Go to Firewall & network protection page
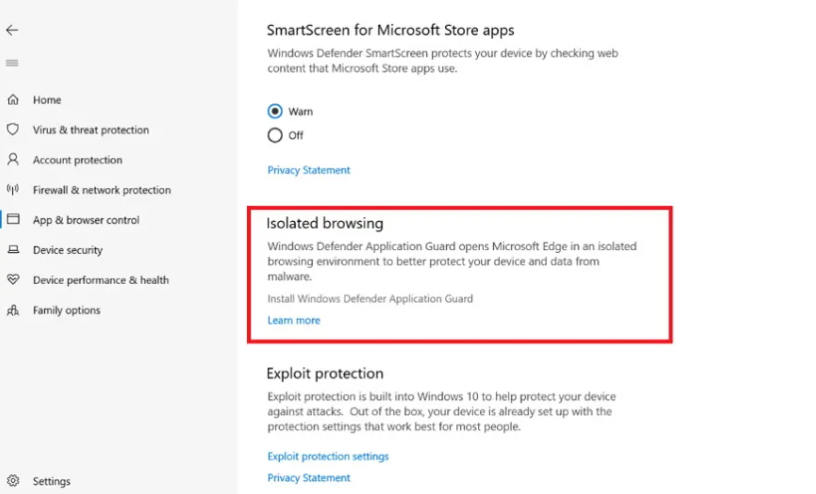 click(102, 190)
